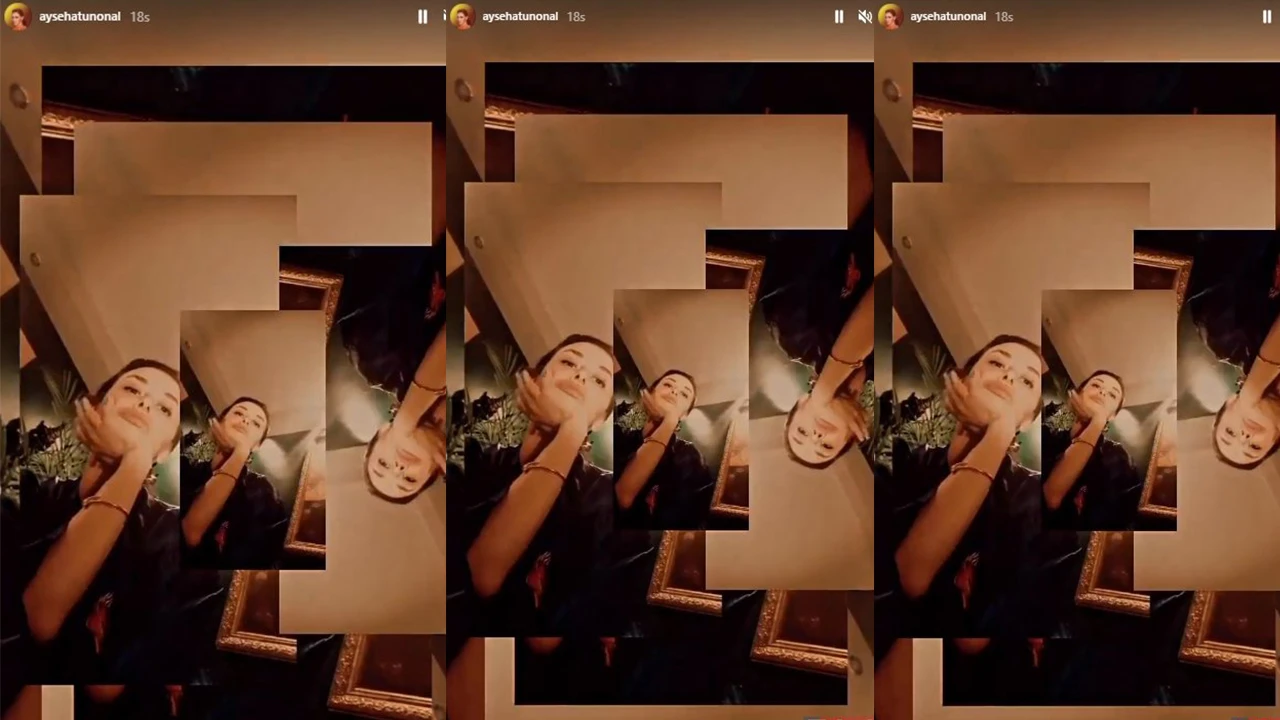Click username aysehatunonal in the middle story

pyautogui.click(x=520, y=17)
